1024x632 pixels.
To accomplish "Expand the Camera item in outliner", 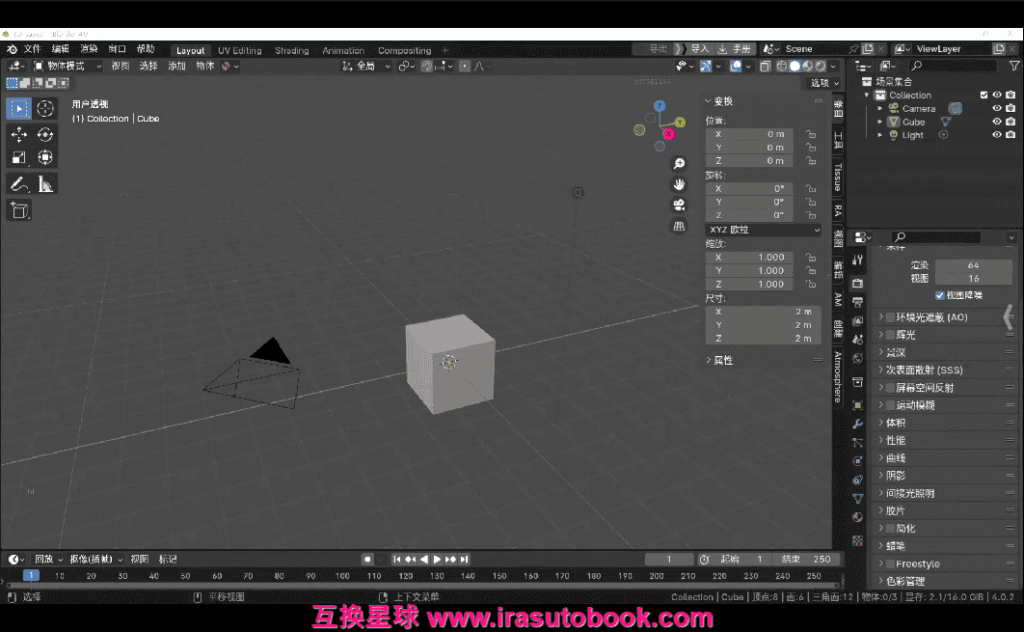I will pos(880,108).
